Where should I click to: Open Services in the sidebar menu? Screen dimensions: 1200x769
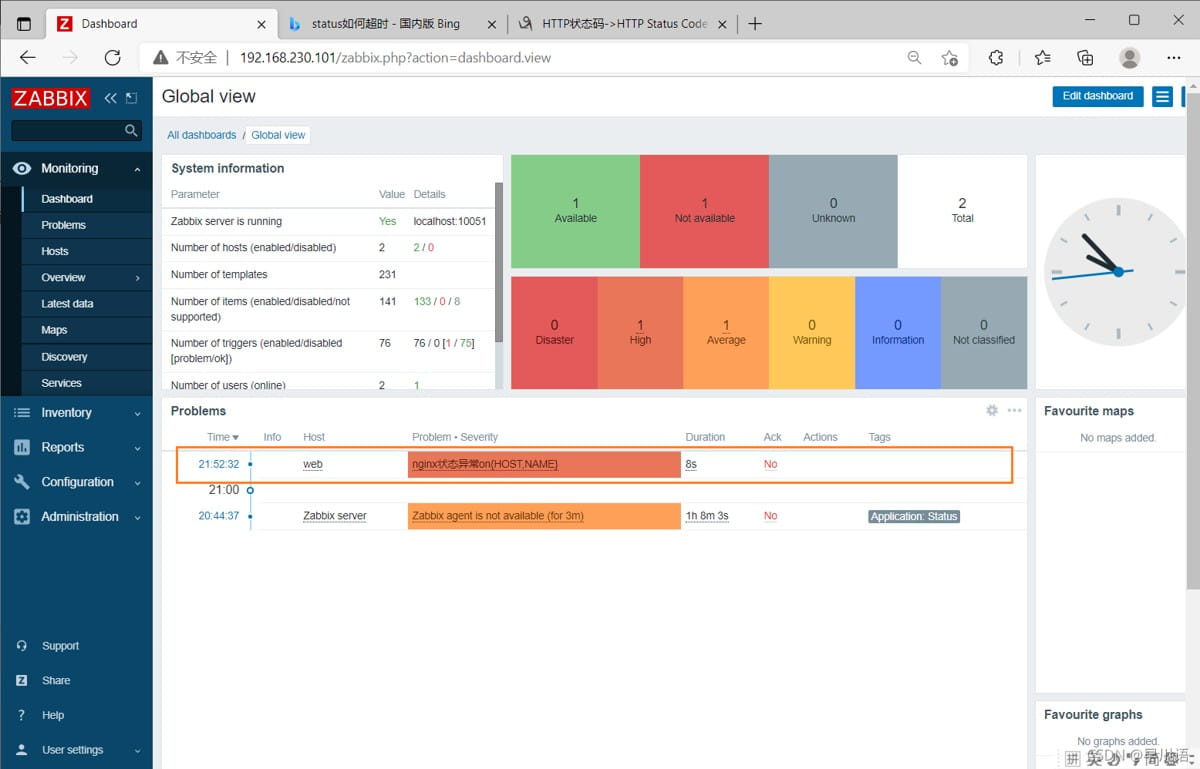point(61,383)
